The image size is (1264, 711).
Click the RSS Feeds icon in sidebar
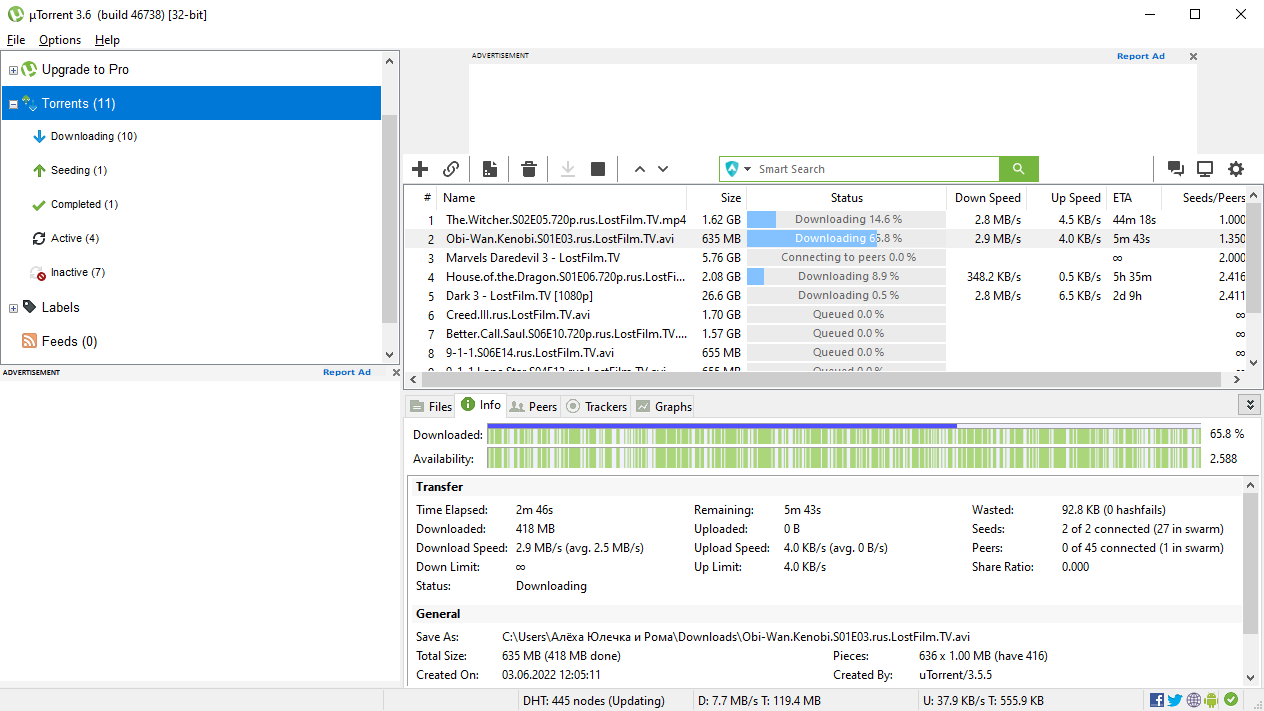30,341
